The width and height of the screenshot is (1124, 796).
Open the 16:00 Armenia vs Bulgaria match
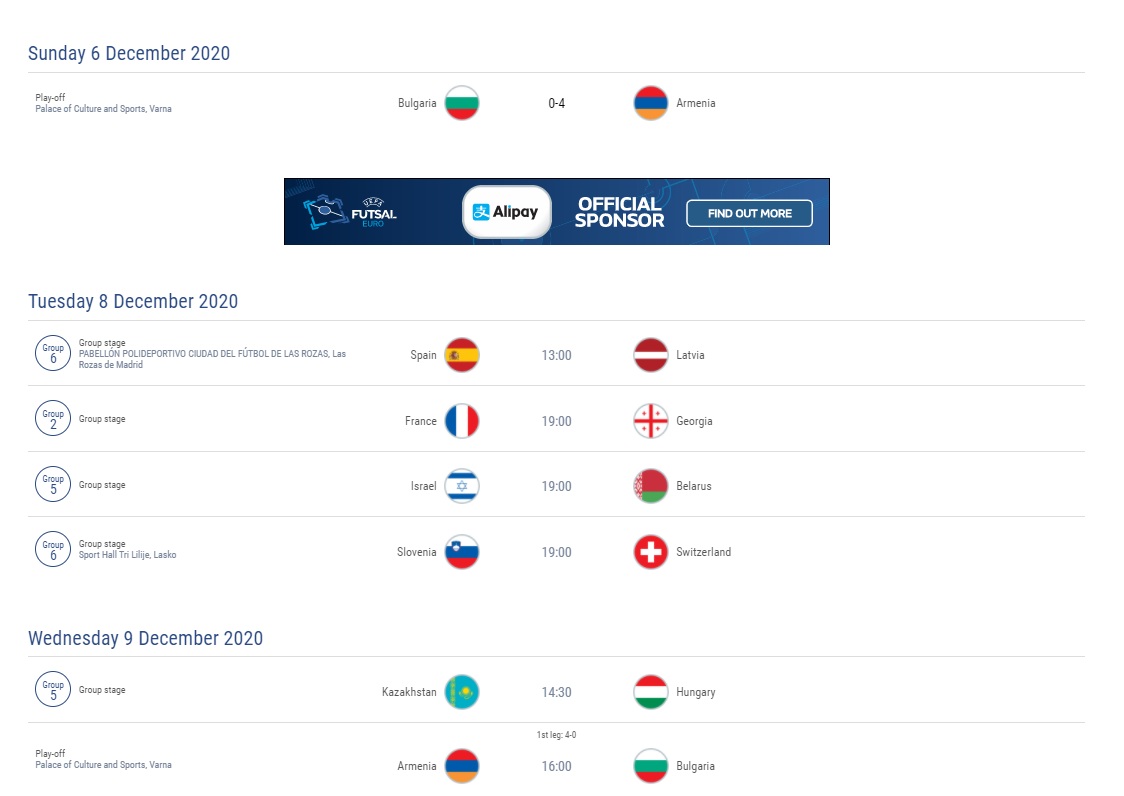(556, 766)
